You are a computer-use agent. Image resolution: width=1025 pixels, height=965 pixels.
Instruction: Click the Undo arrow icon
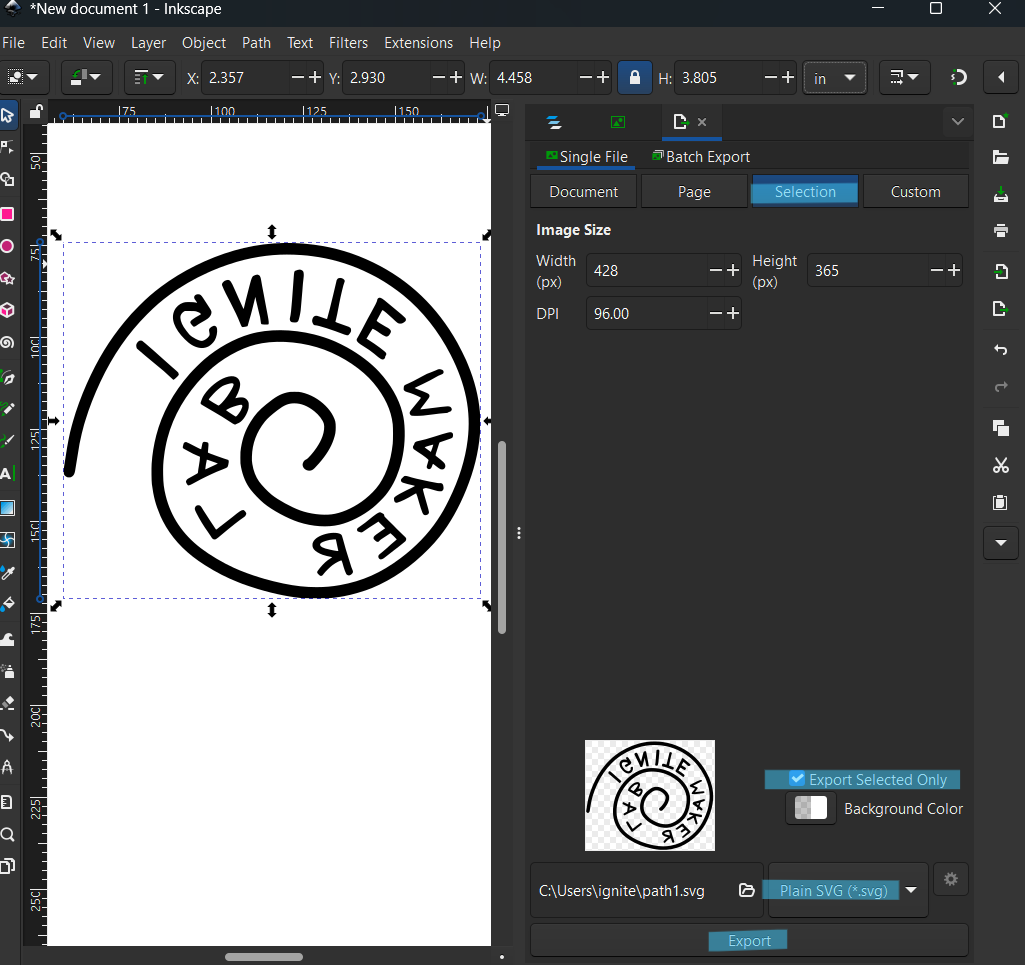tap(1000, 350)
